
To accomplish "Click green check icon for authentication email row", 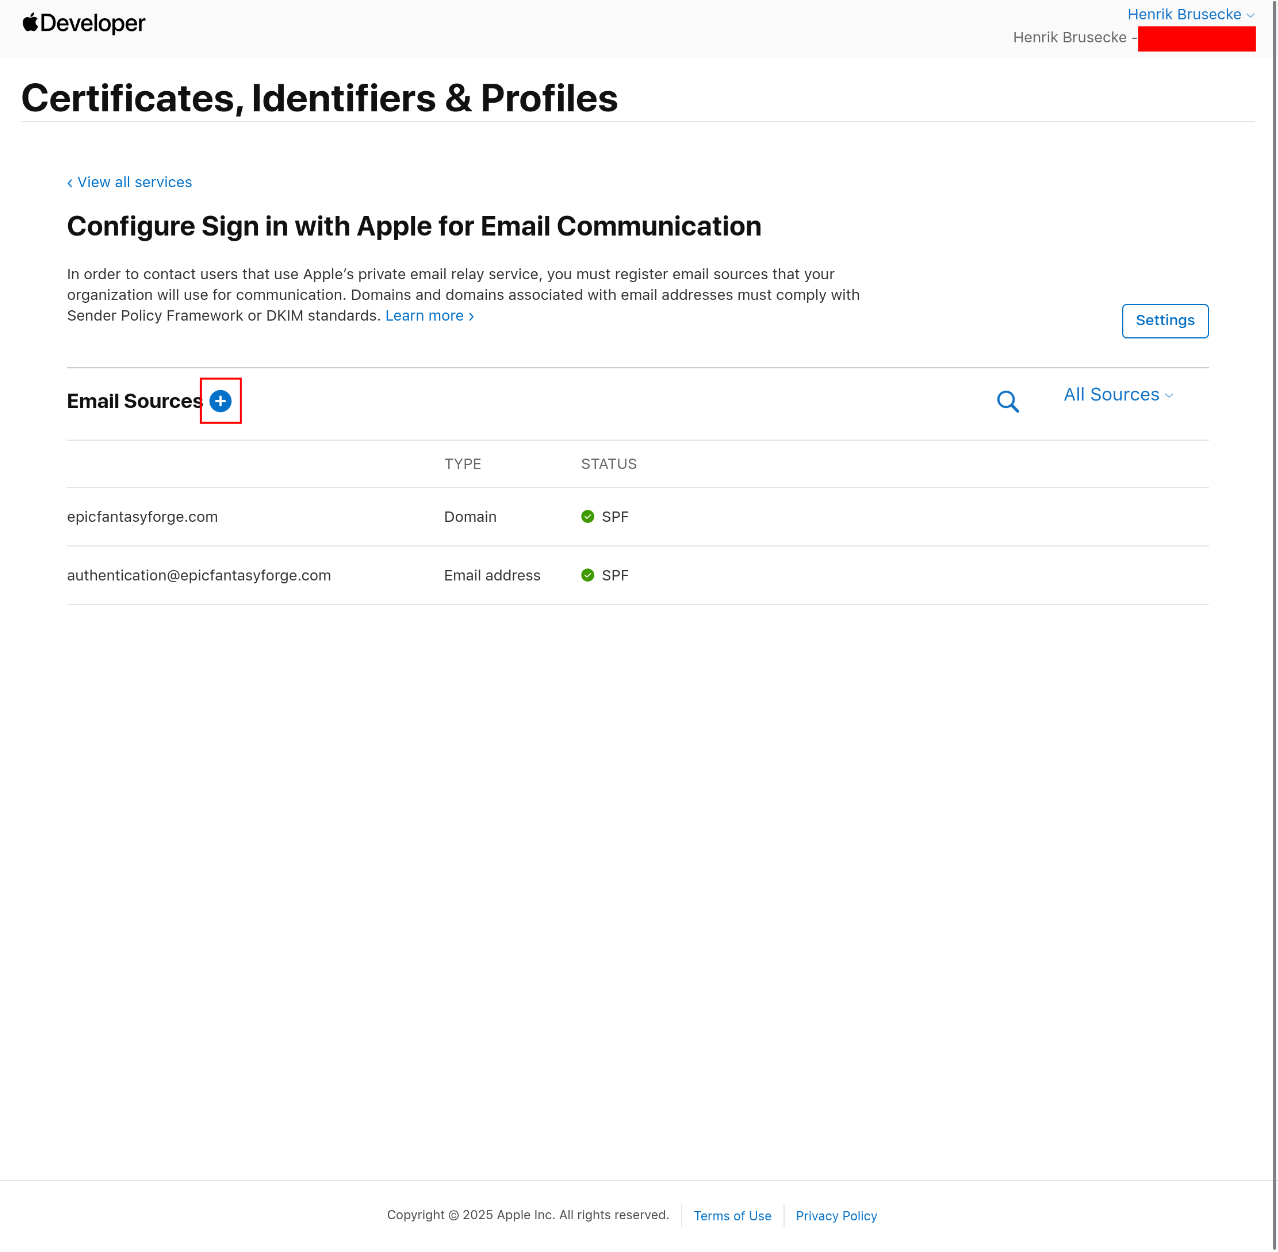I will pyautogui.click(x=588, y=575).
